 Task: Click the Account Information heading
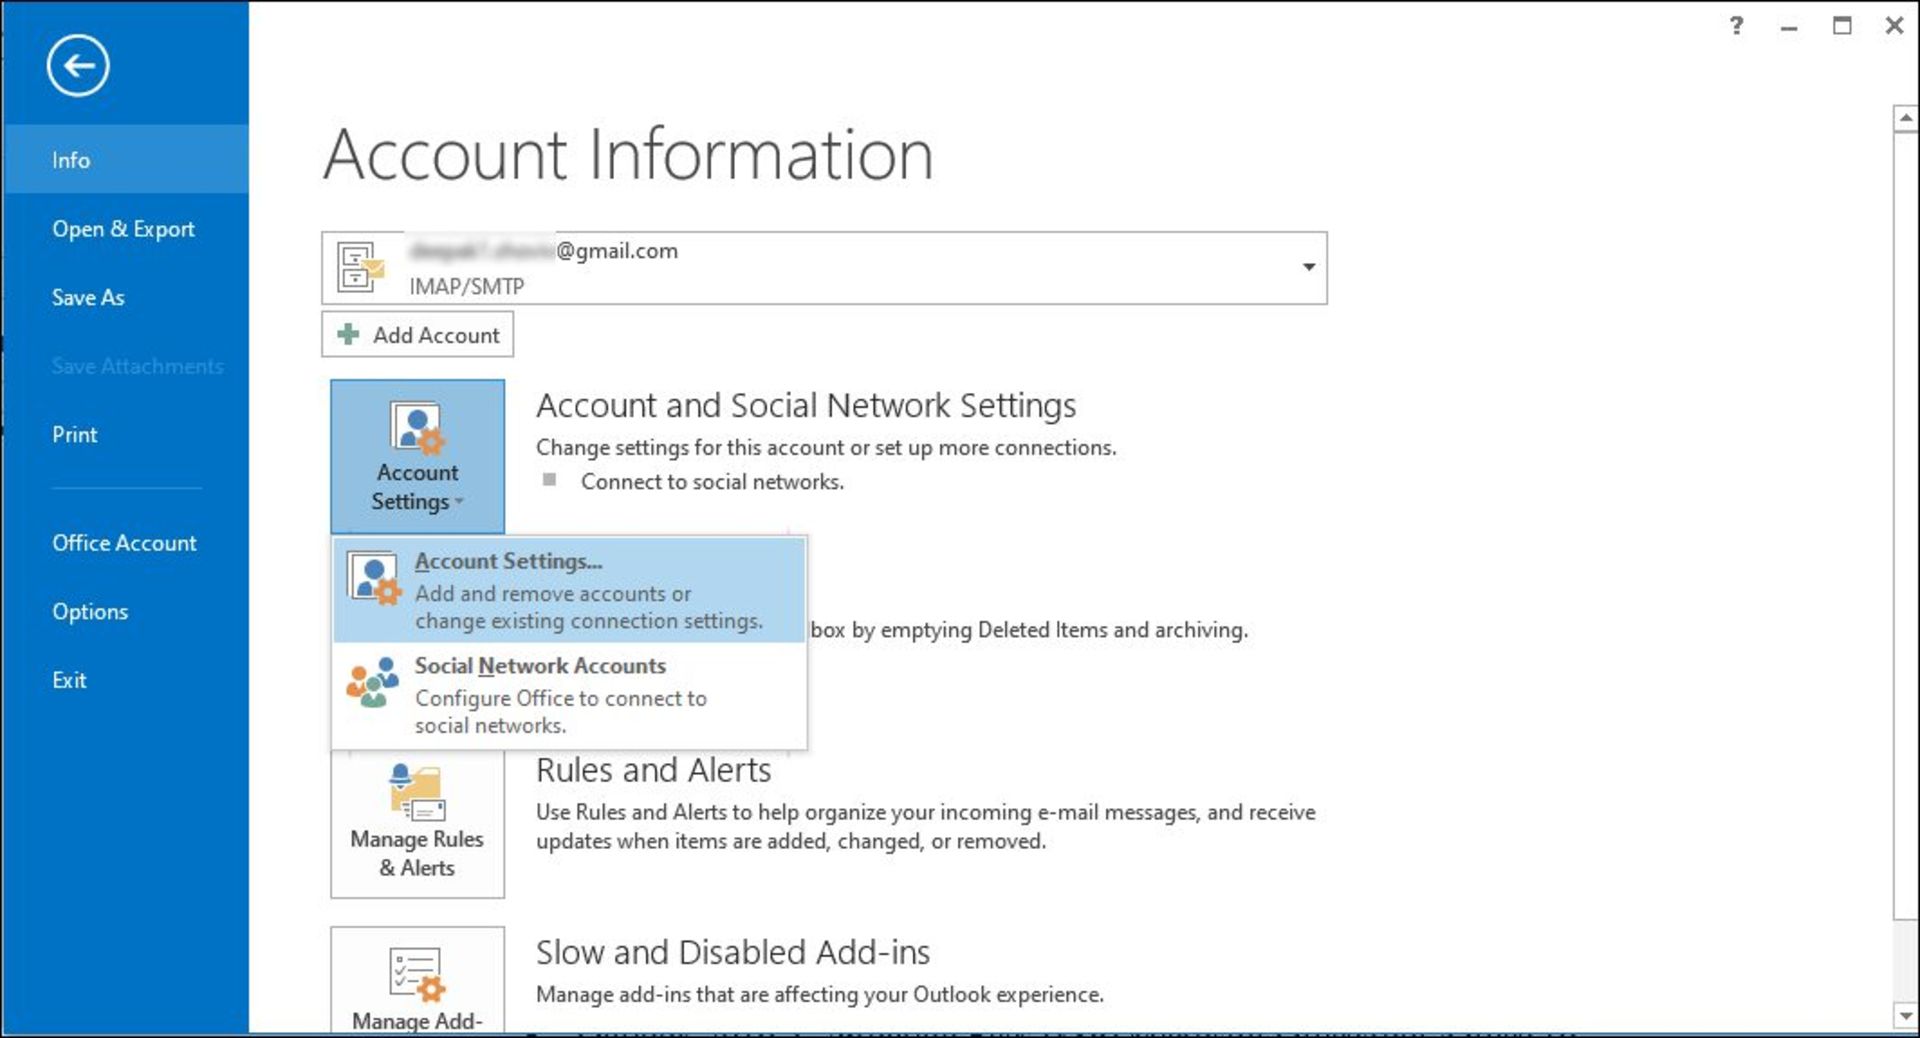[x=628, y=155]
